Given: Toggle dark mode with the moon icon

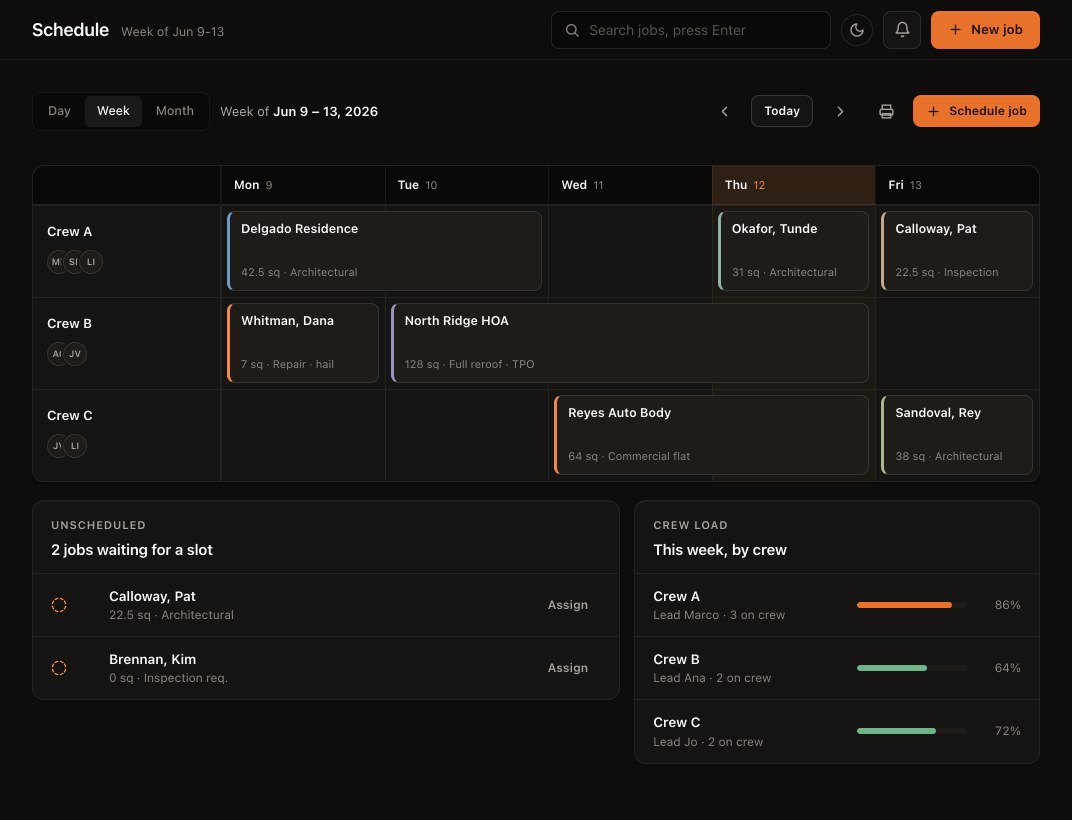Looking at the screenshot, I should [x=857, y=30].
